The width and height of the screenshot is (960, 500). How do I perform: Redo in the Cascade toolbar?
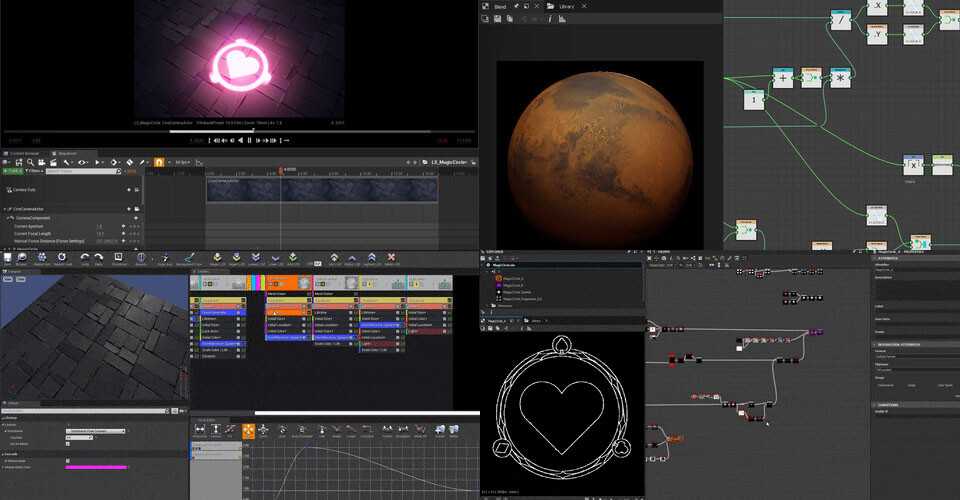99,259
